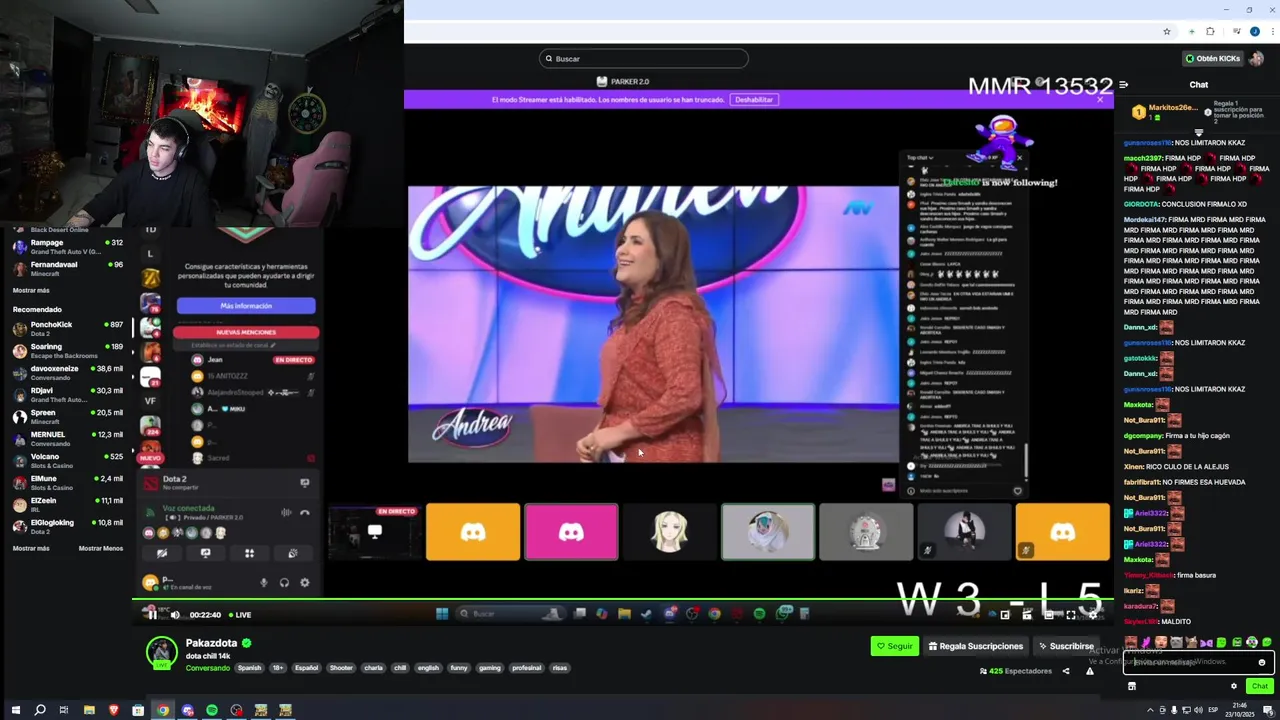The height and width of the screenshot is (720, 1280).
Task: Open PonchoKick recommended channel
Action: coord(68,328)
